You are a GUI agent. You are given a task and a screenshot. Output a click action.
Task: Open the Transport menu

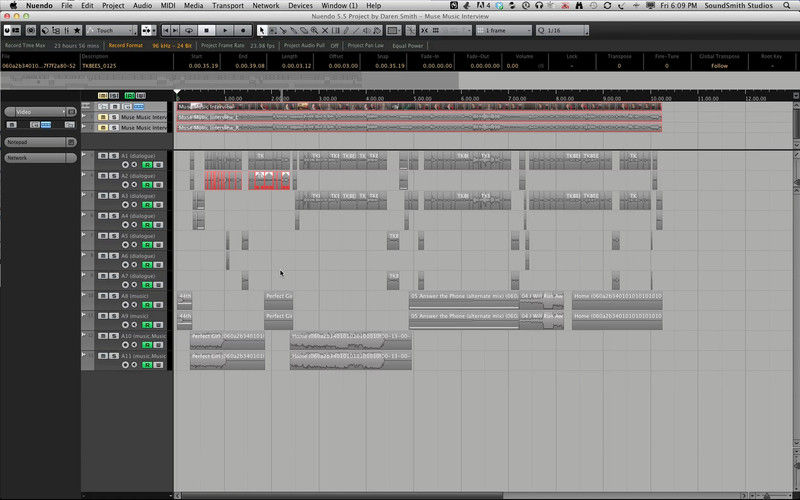[x=228, y=6]
